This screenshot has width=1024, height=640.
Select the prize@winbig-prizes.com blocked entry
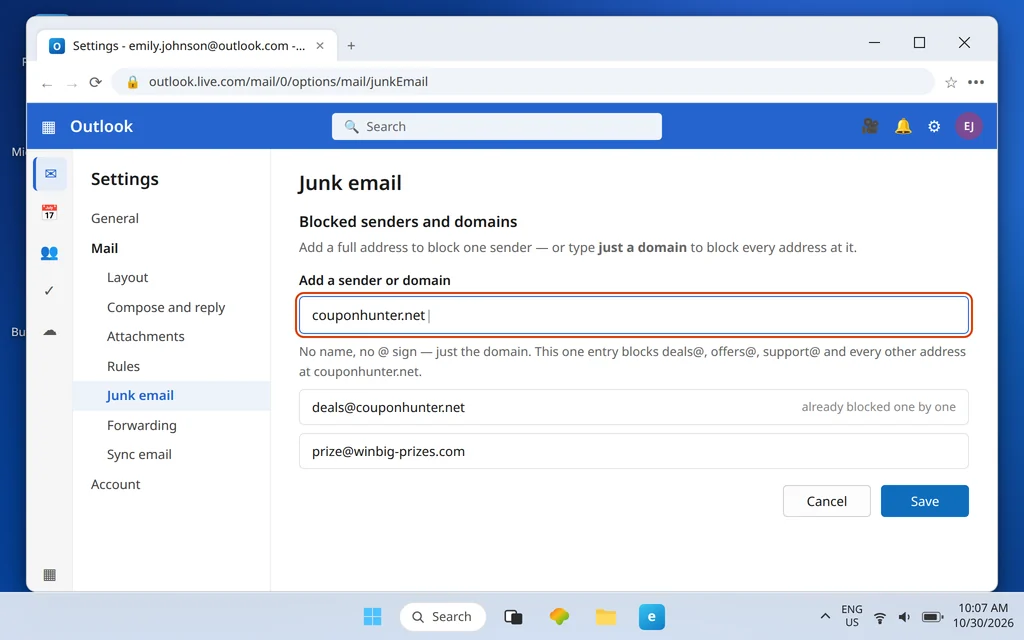[x=633, y=451]
